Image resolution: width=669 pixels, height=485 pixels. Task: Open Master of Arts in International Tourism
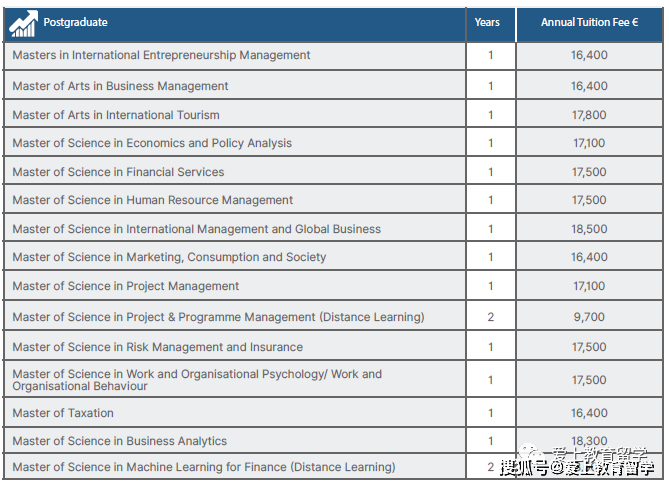(x=116, y=115)
